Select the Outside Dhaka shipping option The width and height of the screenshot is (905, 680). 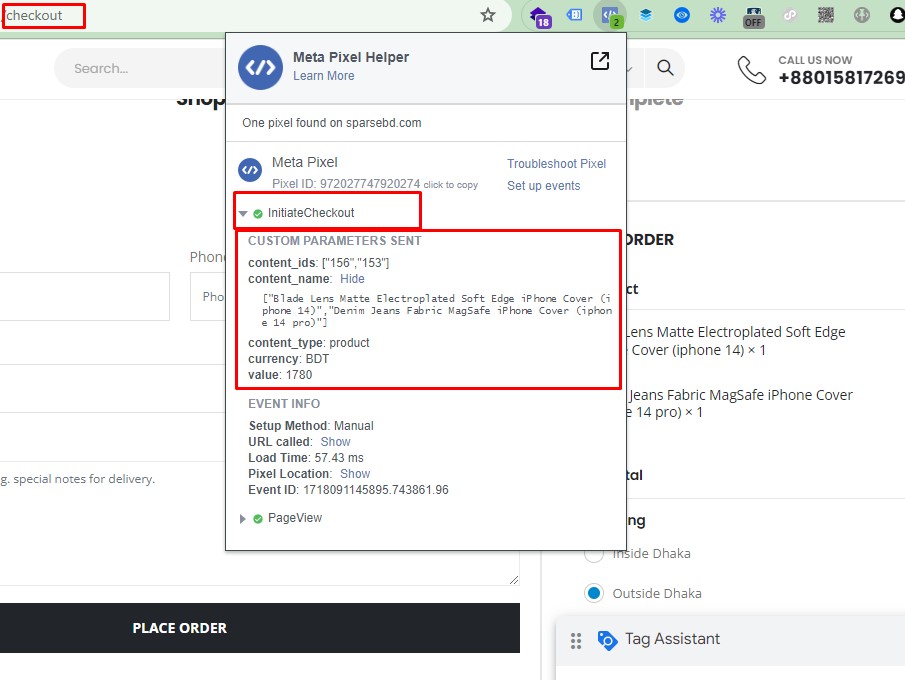tap(594, 593)
